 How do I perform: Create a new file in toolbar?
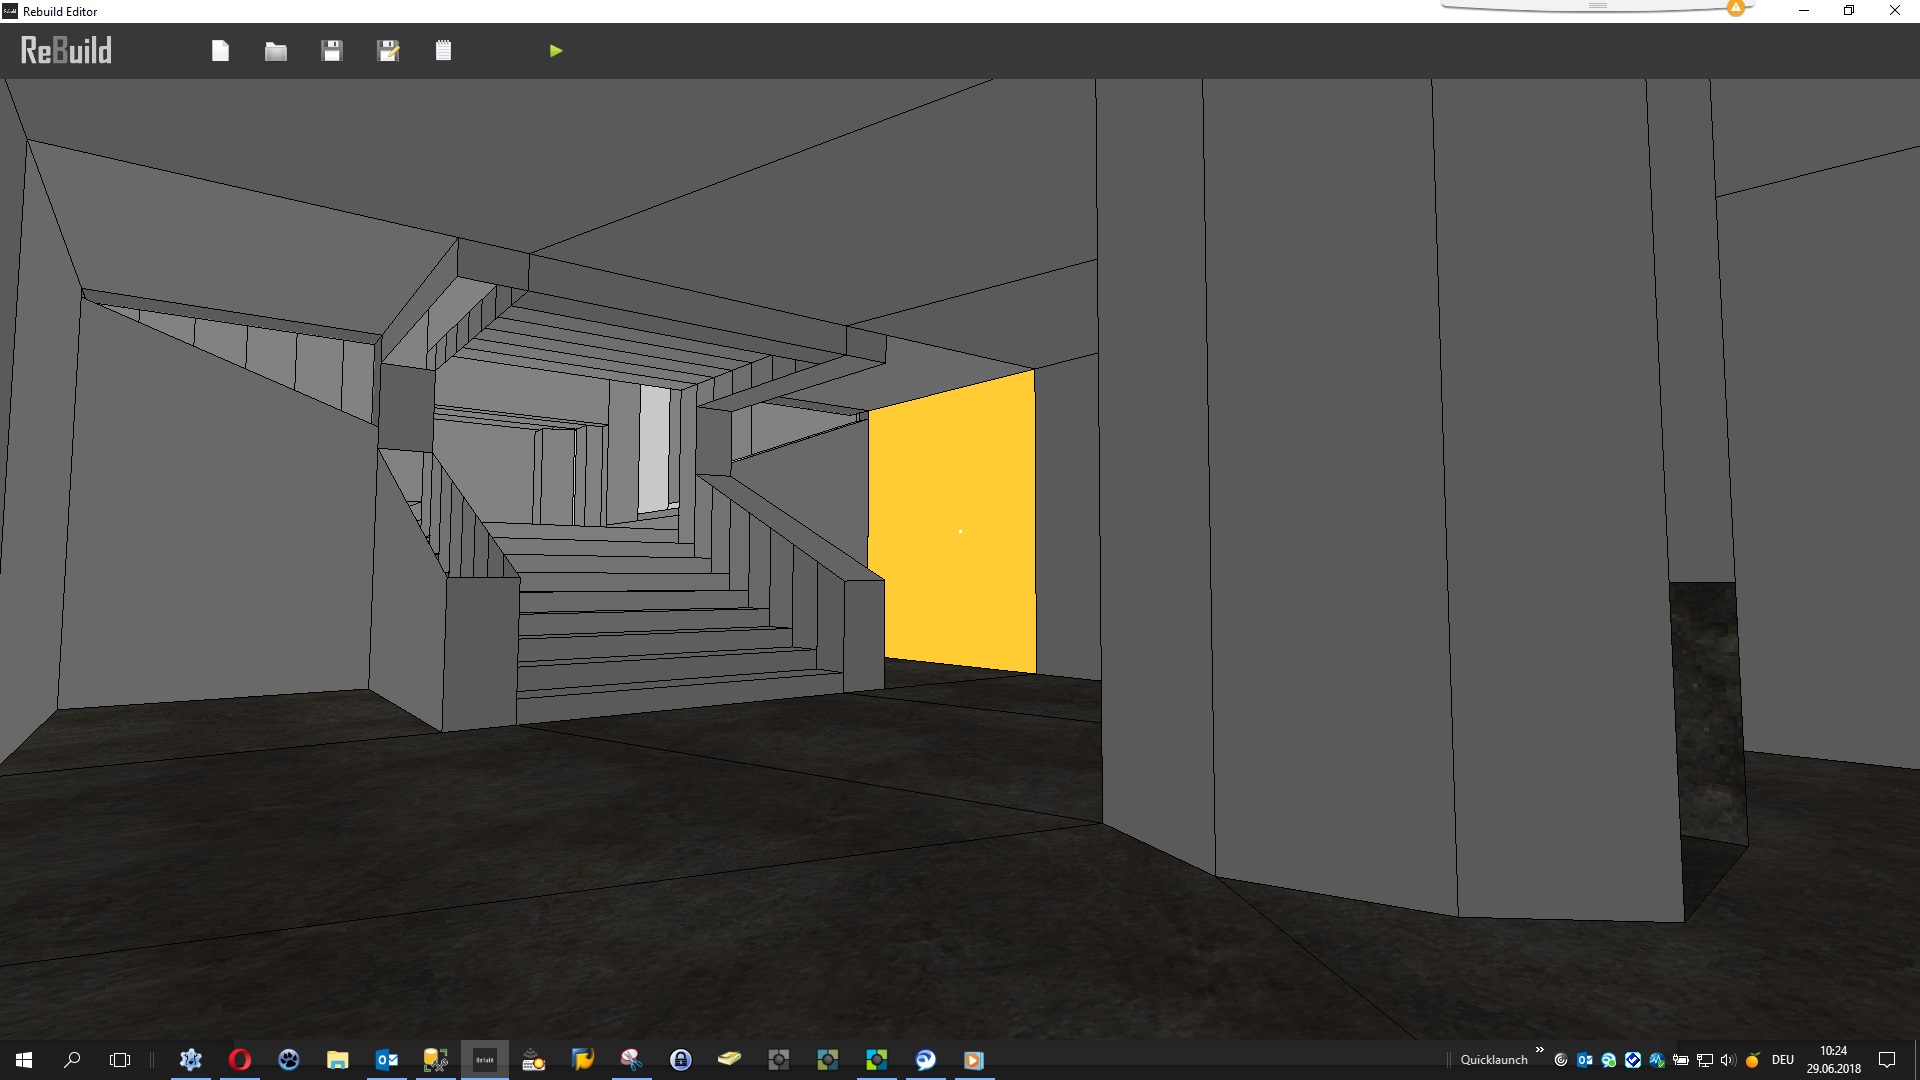pos(220,51)
